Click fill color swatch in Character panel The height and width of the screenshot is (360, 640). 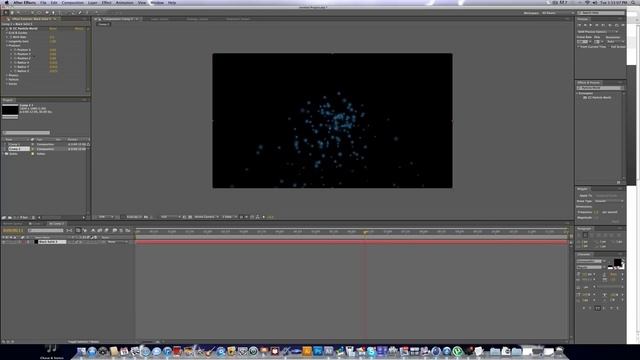[618, 262]
